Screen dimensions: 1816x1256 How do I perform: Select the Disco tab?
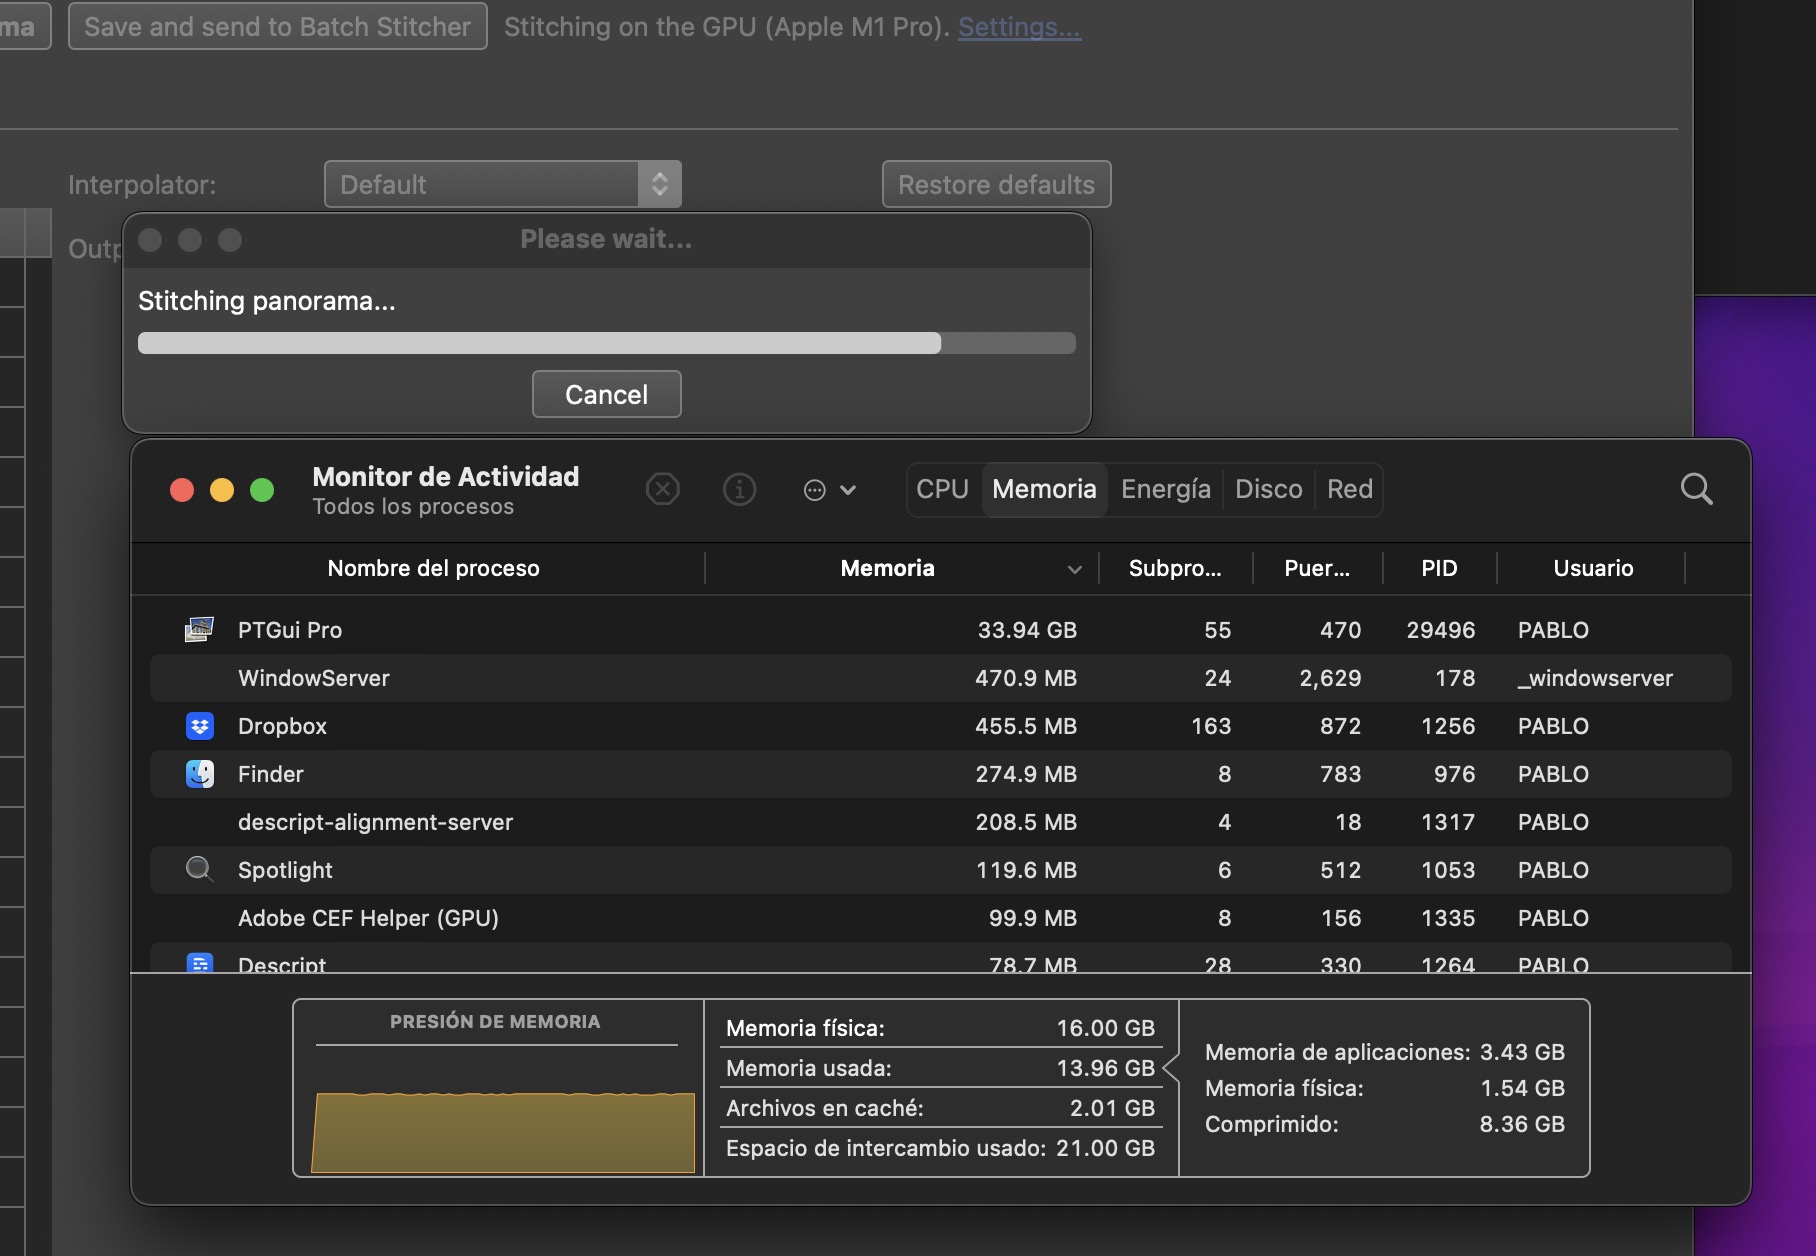(1268, 489)
